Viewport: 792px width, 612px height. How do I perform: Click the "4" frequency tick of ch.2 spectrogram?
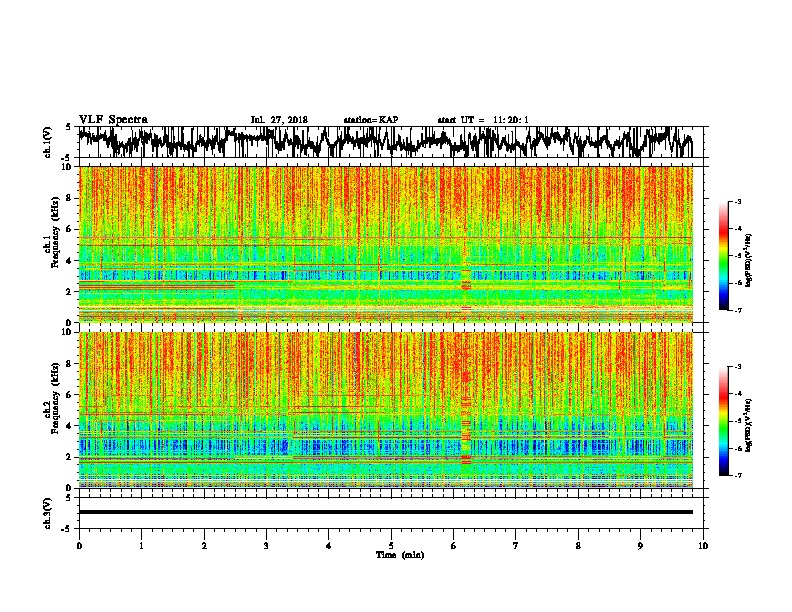71,426
